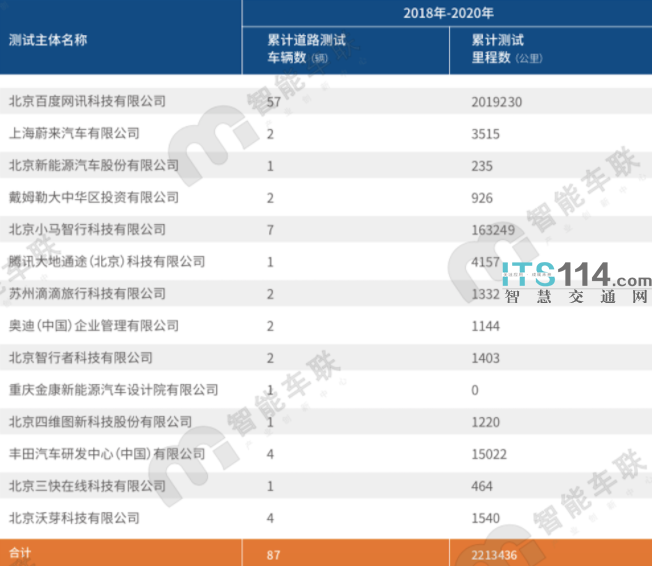This screenshot has width=652, height=566.
Task: Click vehicle count 7 in the 小马智行 row
Action: [270, 230]
